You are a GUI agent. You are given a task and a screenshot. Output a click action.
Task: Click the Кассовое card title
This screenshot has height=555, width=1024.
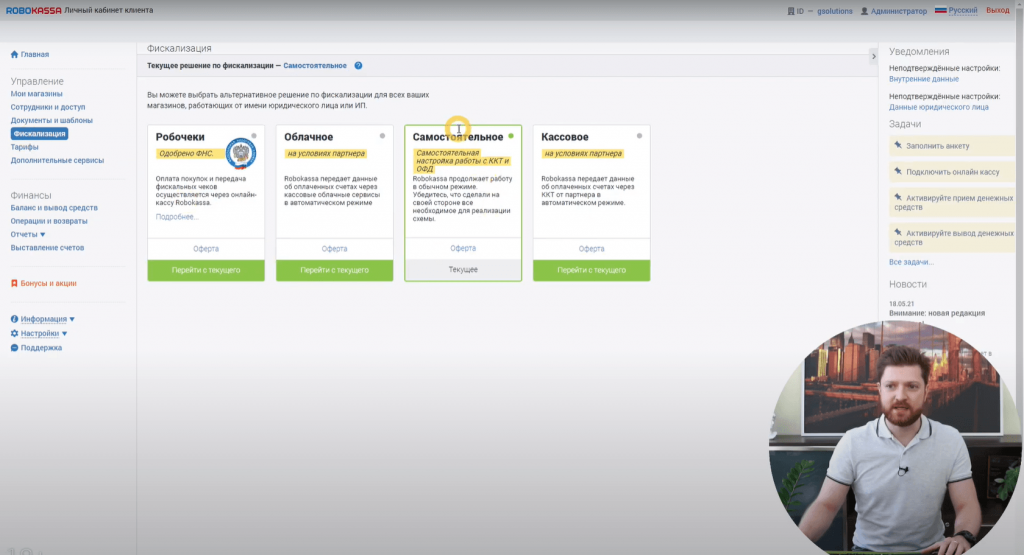coord(565,137)
